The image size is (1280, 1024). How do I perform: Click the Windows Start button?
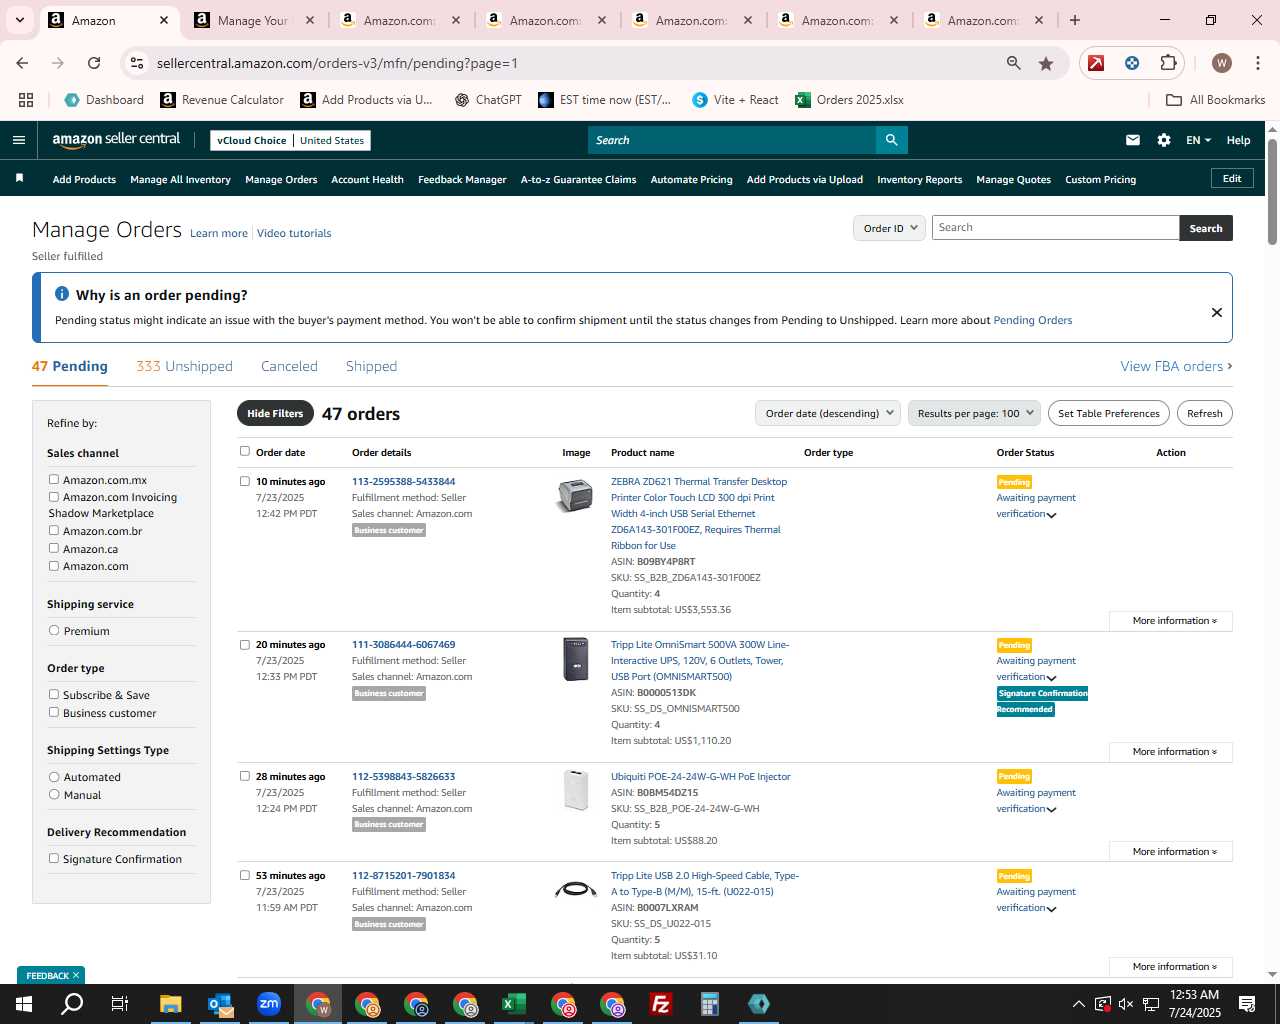click(x=24, y=1004)
